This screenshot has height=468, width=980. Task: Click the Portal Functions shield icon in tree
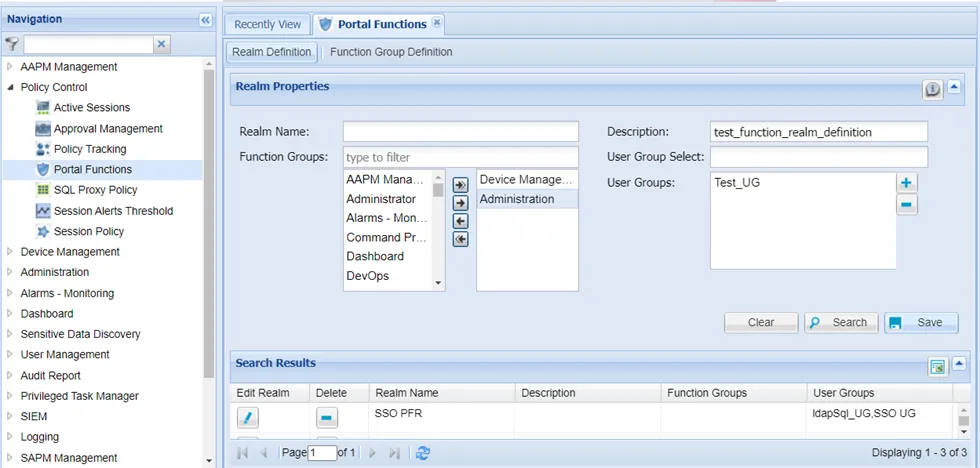point(42,169)
